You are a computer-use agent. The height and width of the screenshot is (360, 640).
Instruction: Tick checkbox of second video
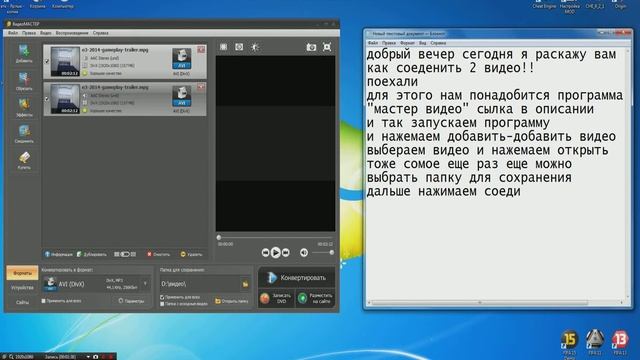47,99
